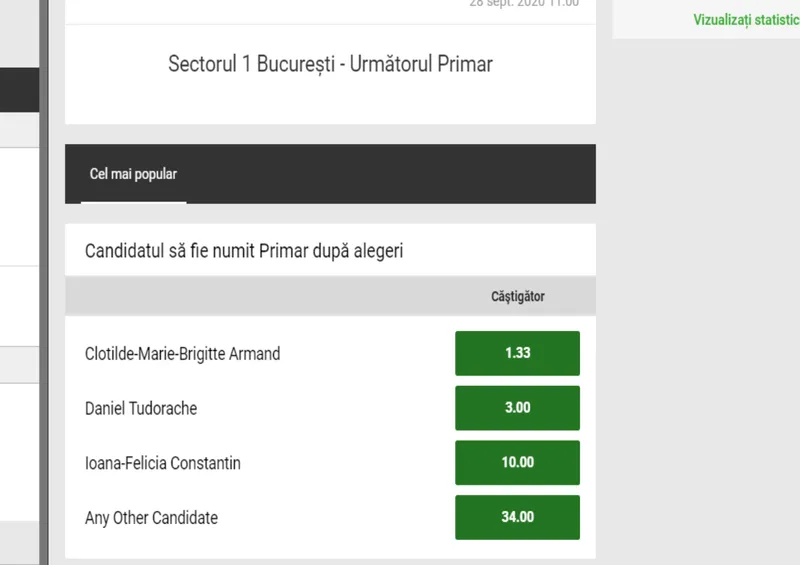The image size is (800, 565).
Task: Click the Any Other Candidate label
Action: 151,518
